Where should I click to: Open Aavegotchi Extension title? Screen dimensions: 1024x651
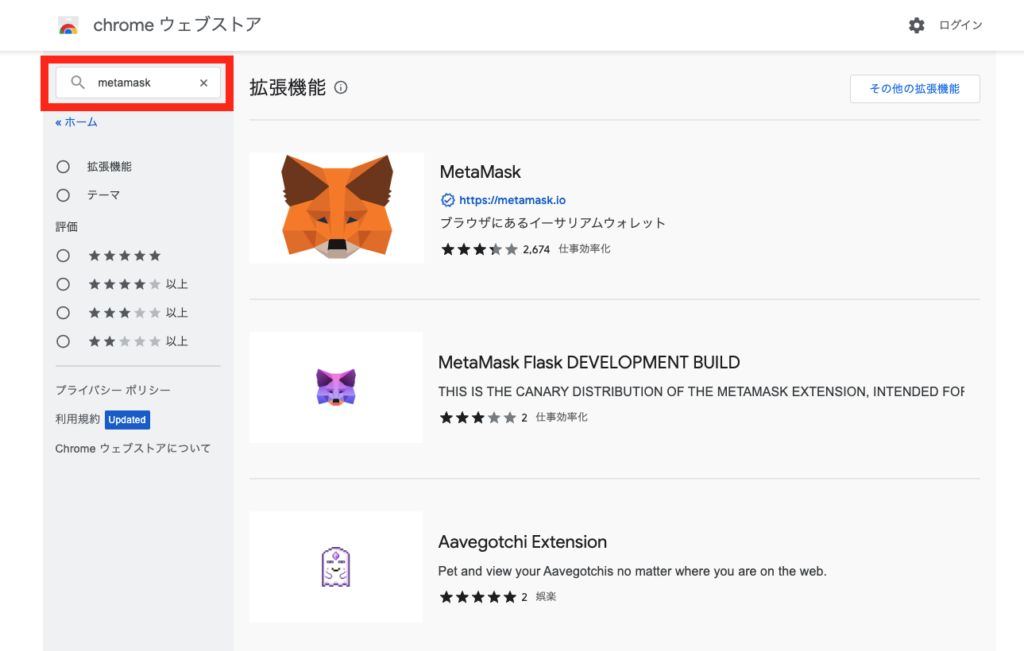pos(522,542)
